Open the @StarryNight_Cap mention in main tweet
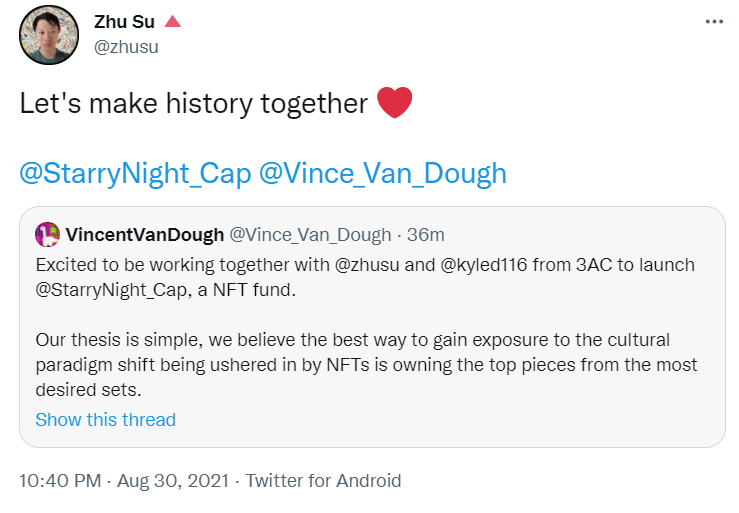The height and width of the screenshot is (513, 739). pyautogui.click(x=134, y=173)
